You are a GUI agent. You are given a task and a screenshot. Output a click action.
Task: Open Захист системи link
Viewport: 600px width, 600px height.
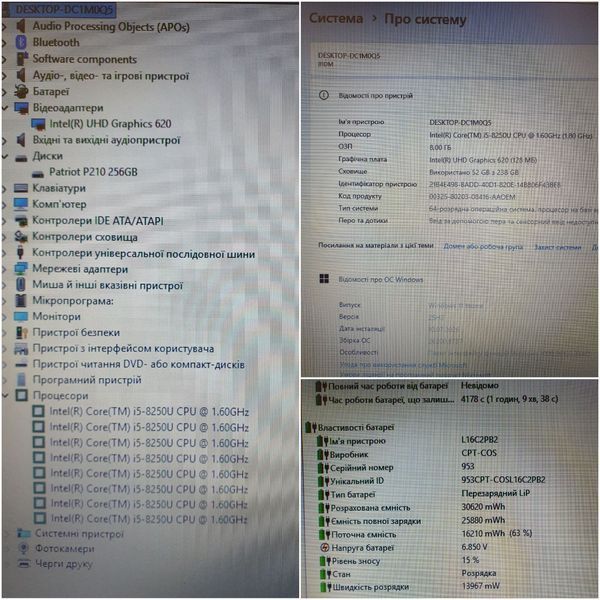point(558,247)
